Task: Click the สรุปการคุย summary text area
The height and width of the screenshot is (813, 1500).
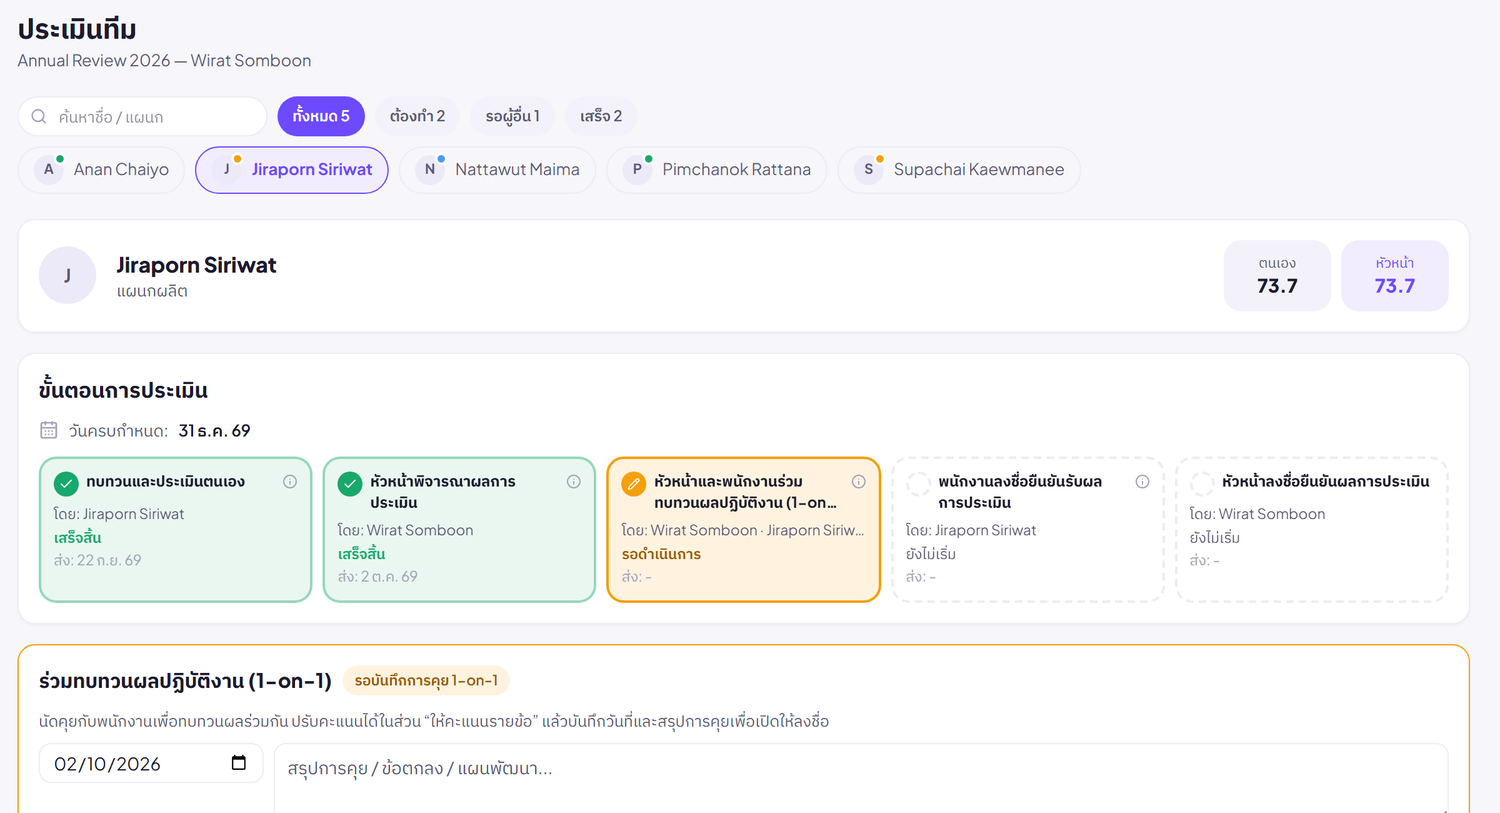Action: [x=861, y=778]
